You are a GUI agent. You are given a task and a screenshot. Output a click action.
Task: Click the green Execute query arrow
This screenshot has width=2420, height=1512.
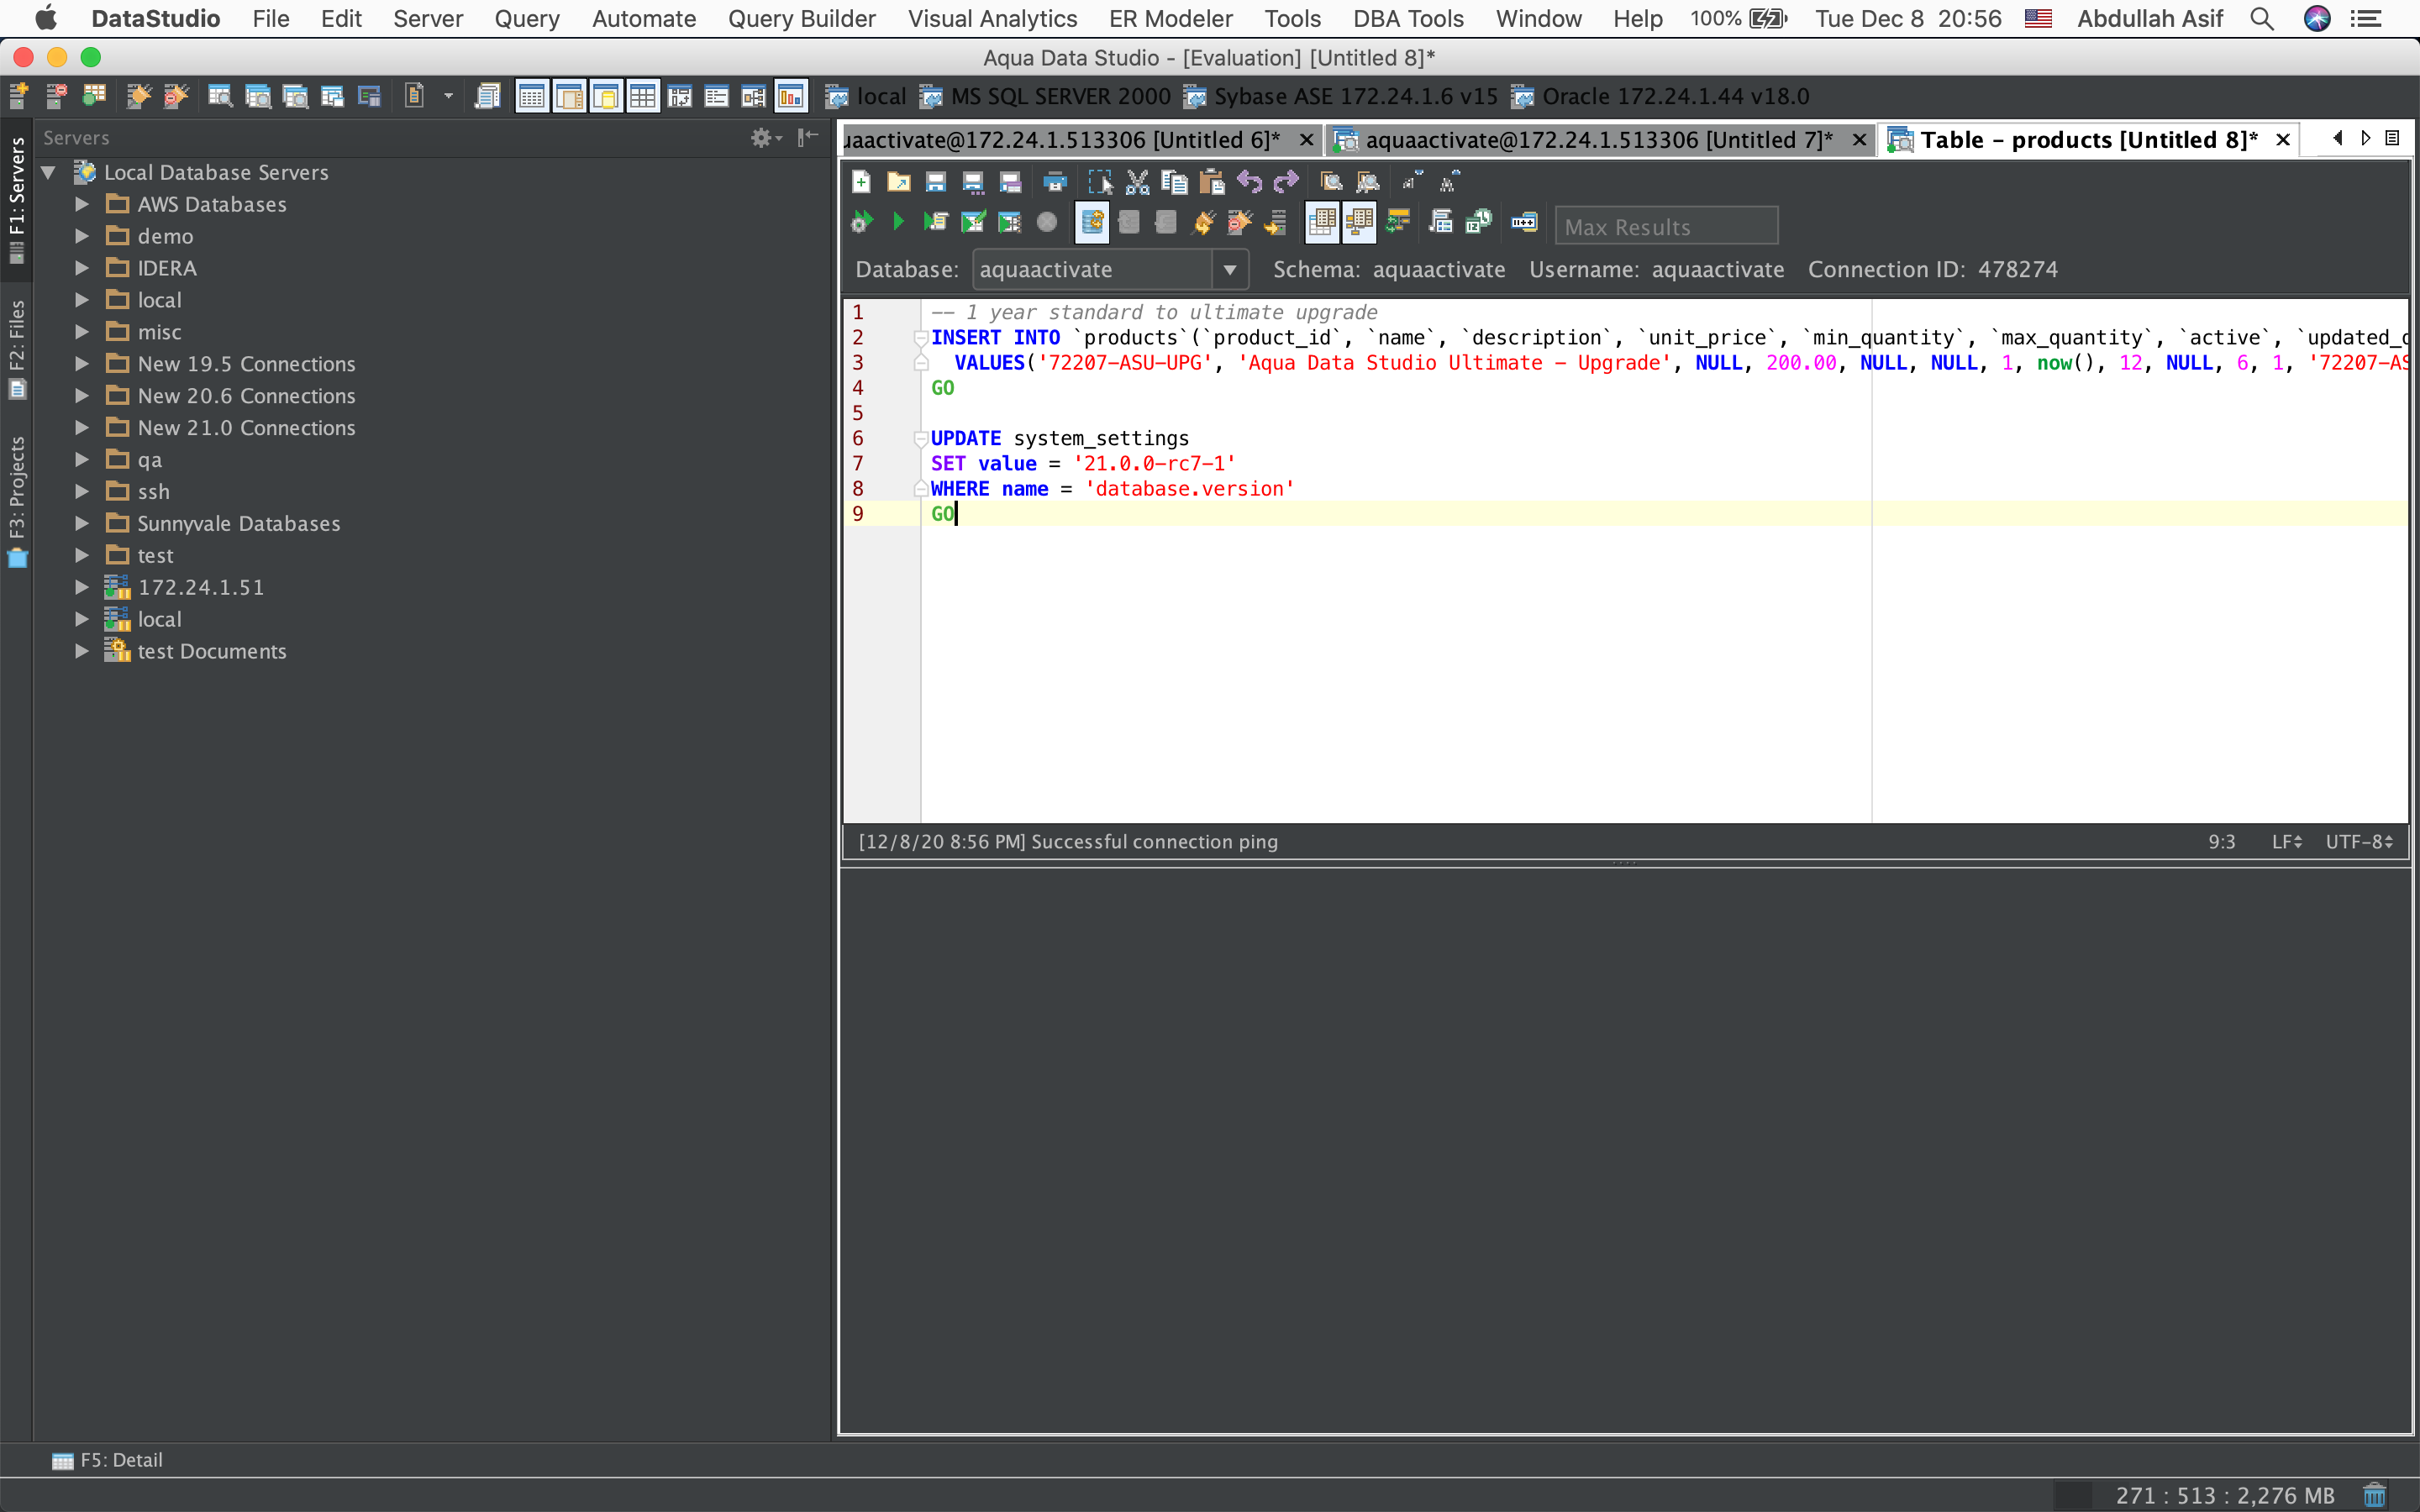[897, 222]
